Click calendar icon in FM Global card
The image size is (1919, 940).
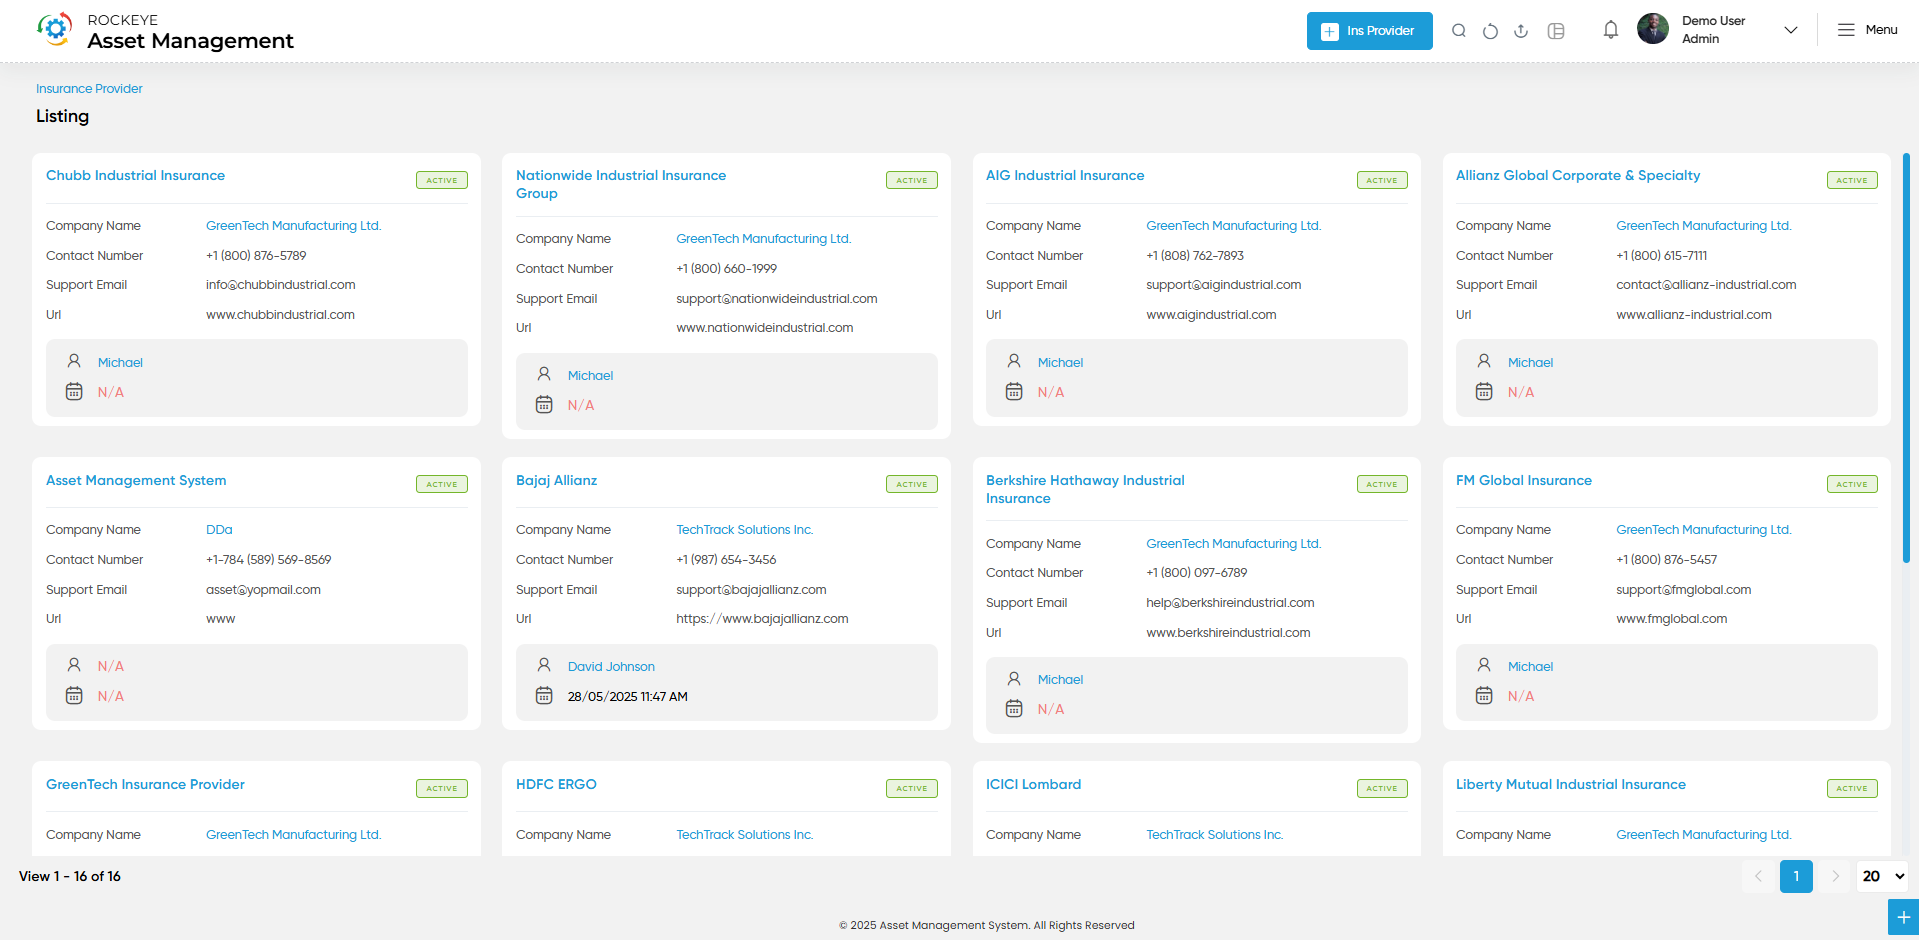click(x=1484, y=696)
